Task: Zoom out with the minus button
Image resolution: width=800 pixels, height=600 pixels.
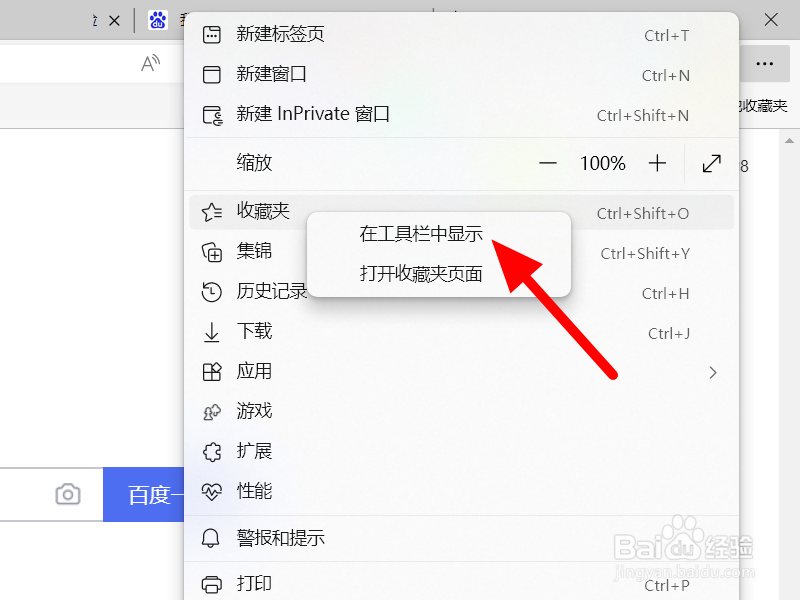Action: pos(548,163)
